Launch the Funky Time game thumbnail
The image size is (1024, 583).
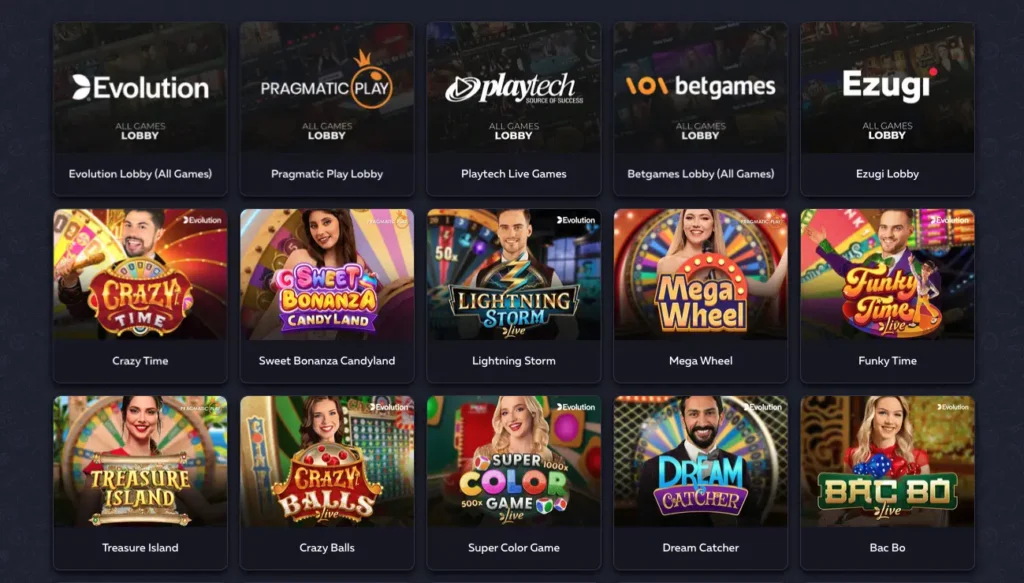pos(888,275)
